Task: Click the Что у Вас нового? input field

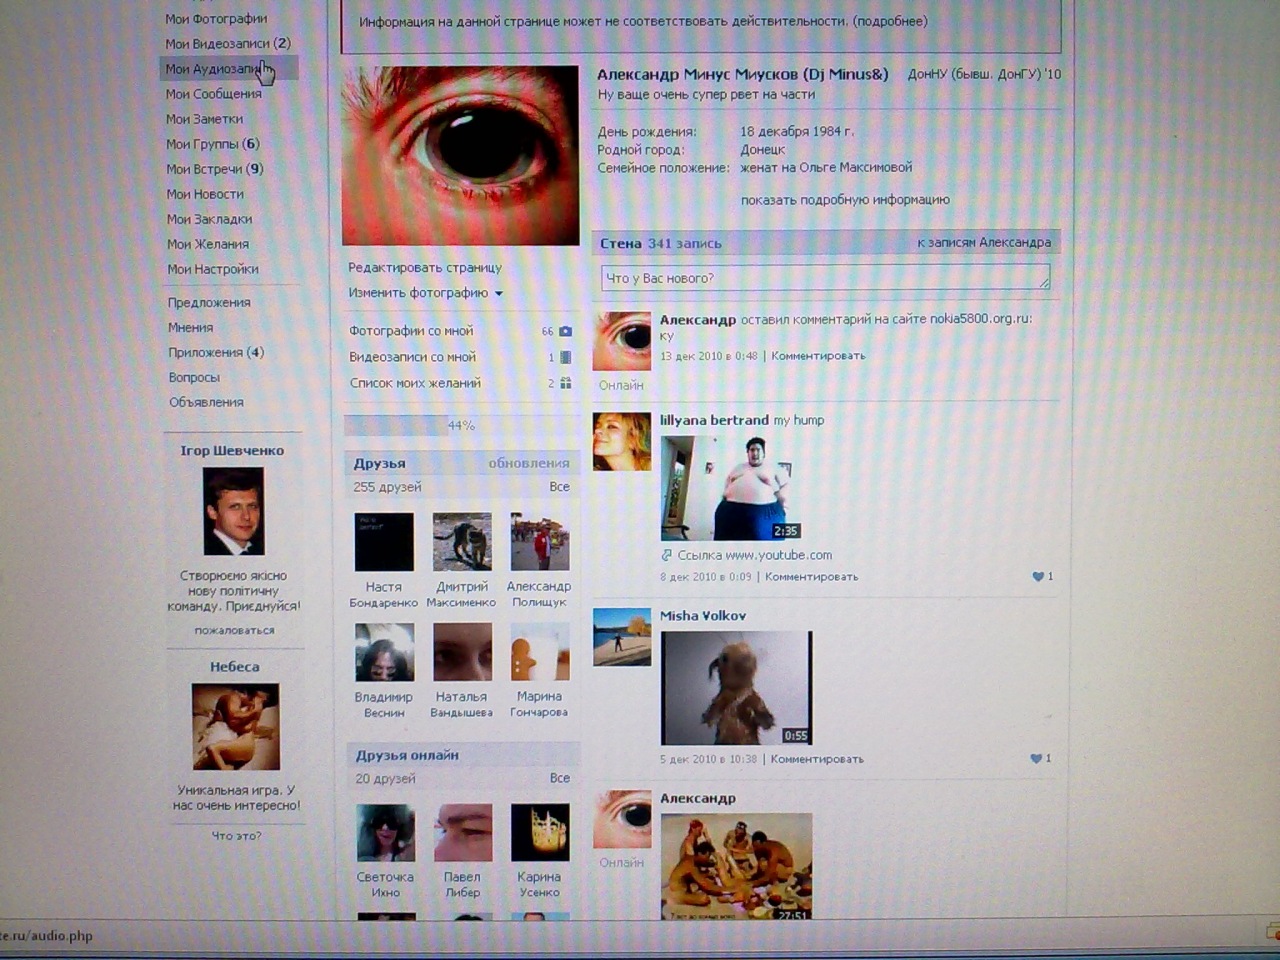Action: click(x=825, y=278)
